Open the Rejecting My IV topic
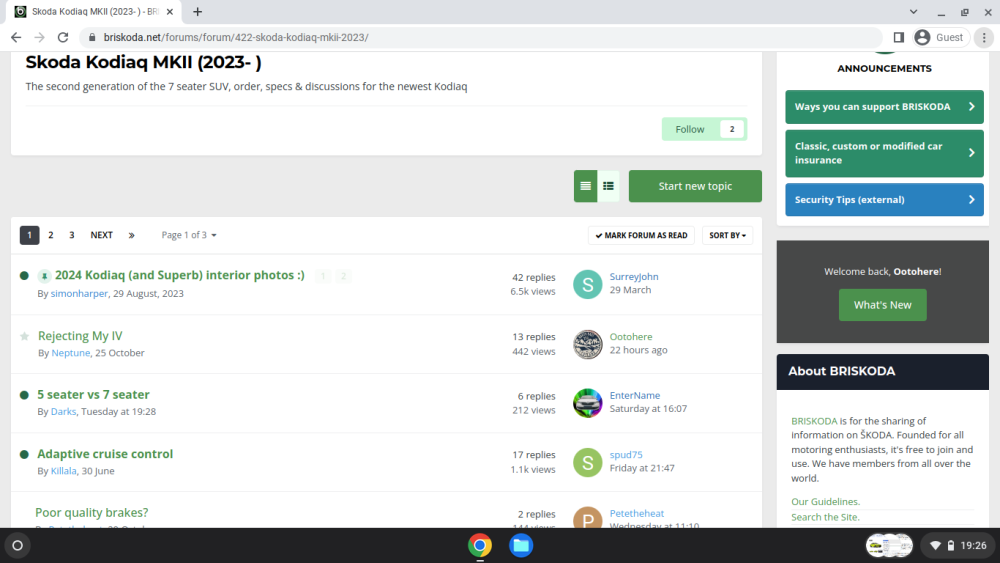1000x563 pixels. click(80, 336)
